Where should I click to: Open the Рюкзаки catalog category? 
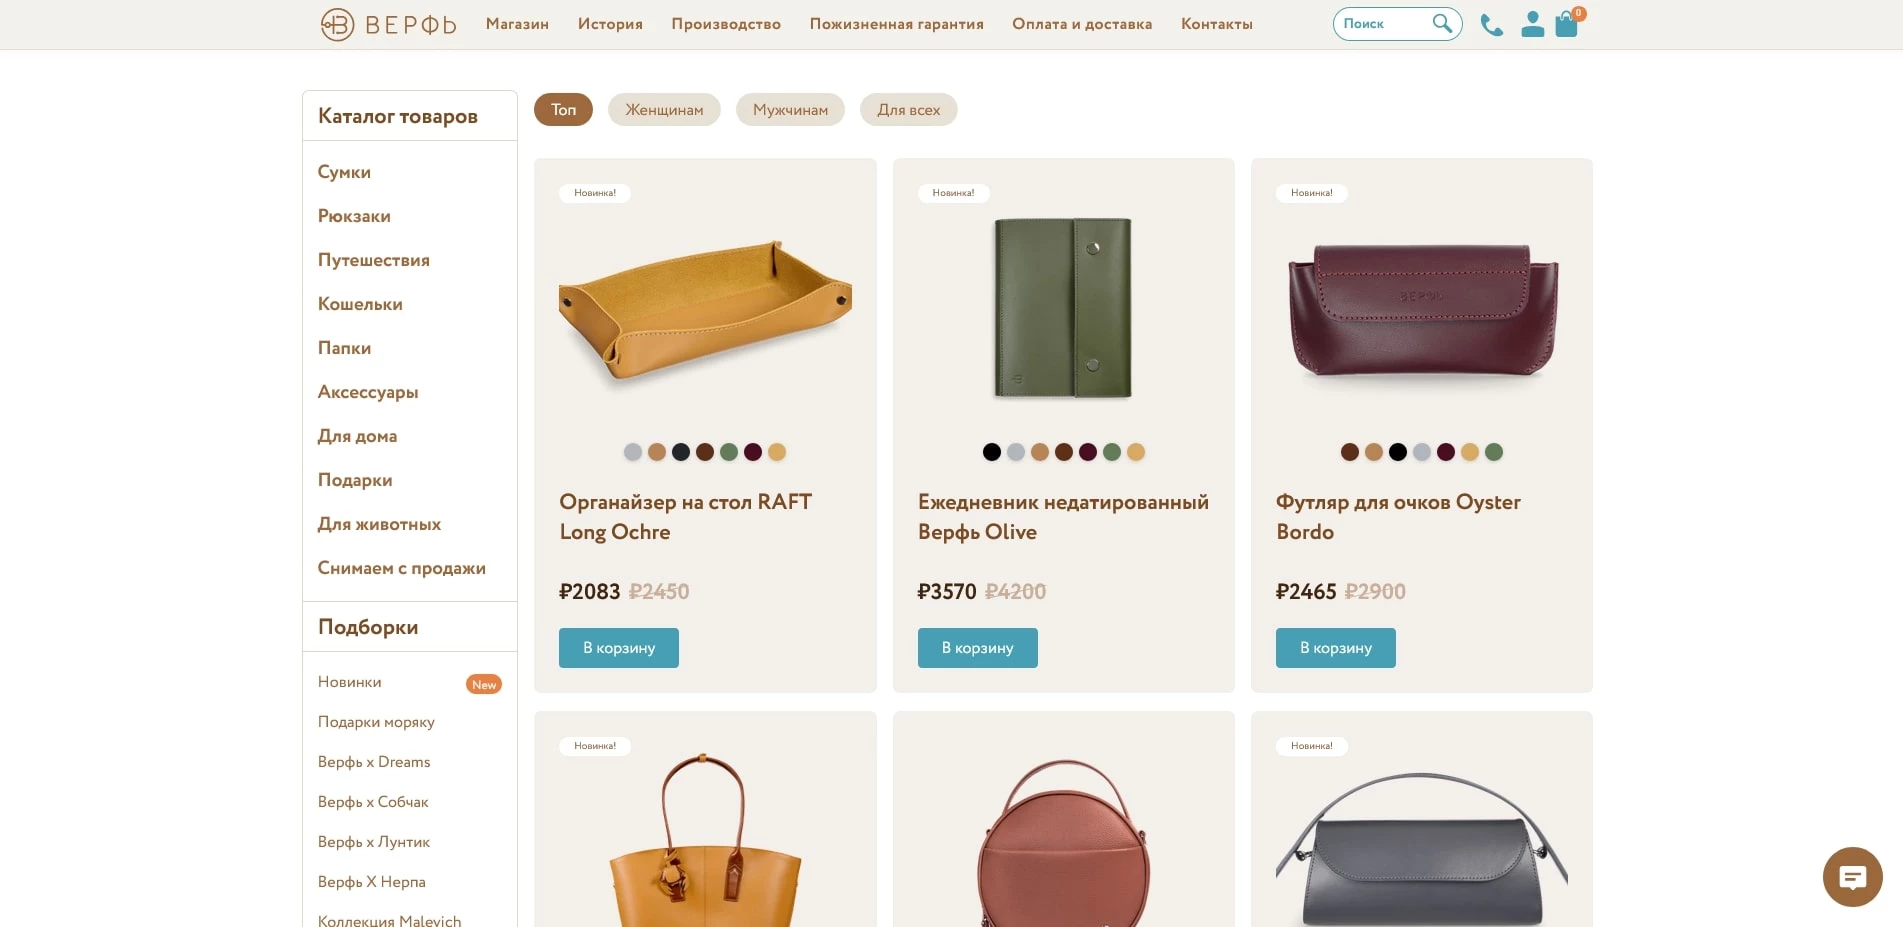[x=354, y=216]
